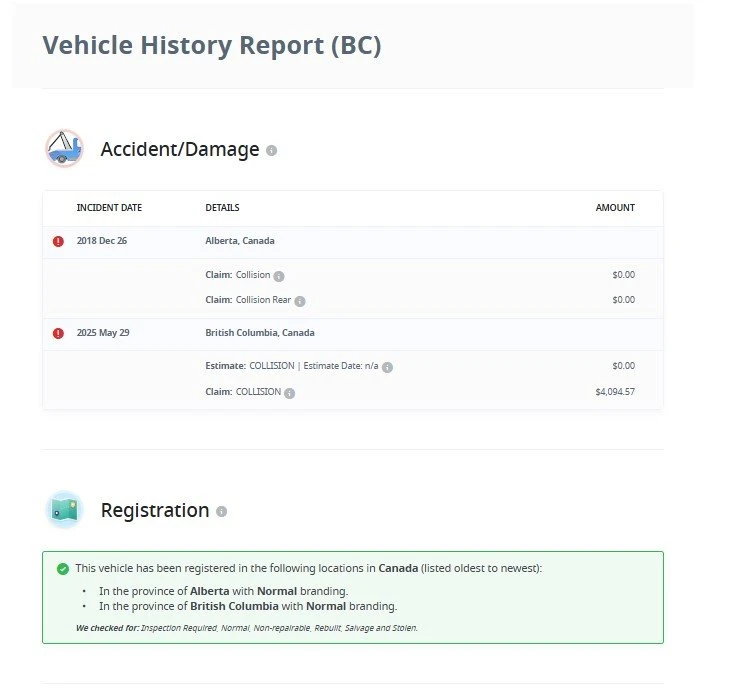Click the green checkmark in registration box
735x700 pixels.
click(x=63, y=569)
